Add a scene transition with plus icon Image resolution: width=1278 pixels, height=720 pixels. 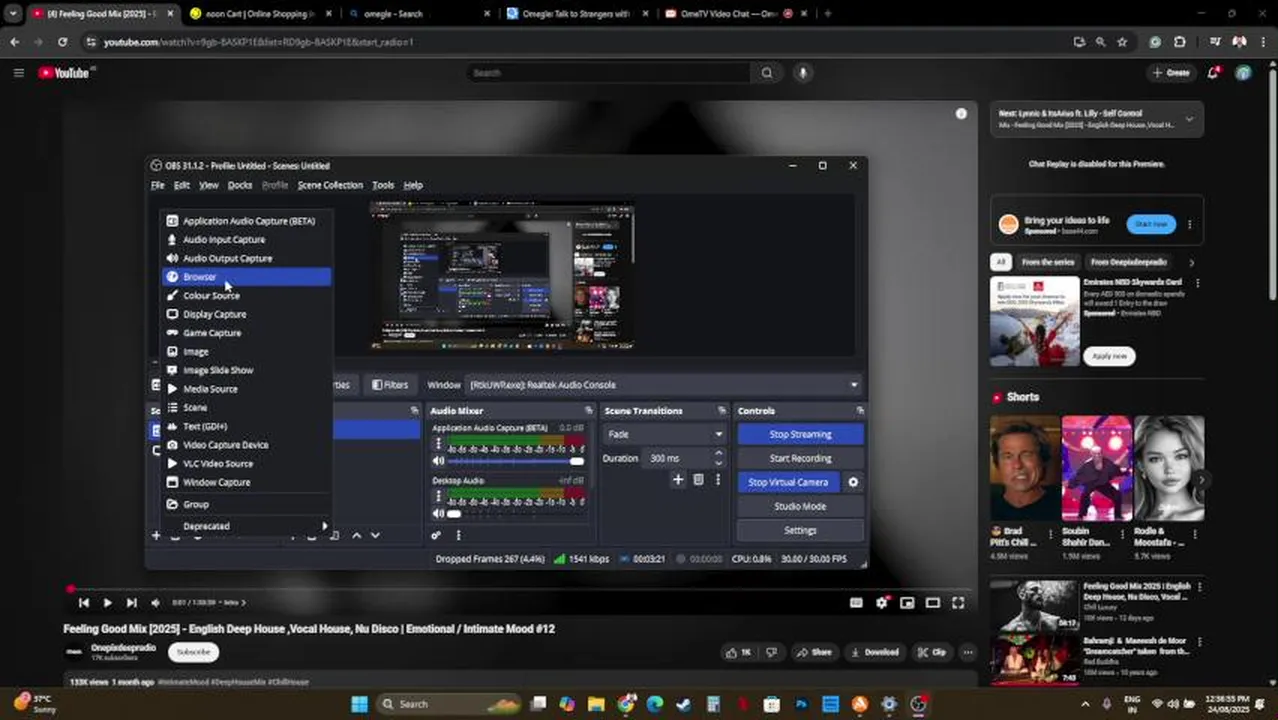(678, 480)
